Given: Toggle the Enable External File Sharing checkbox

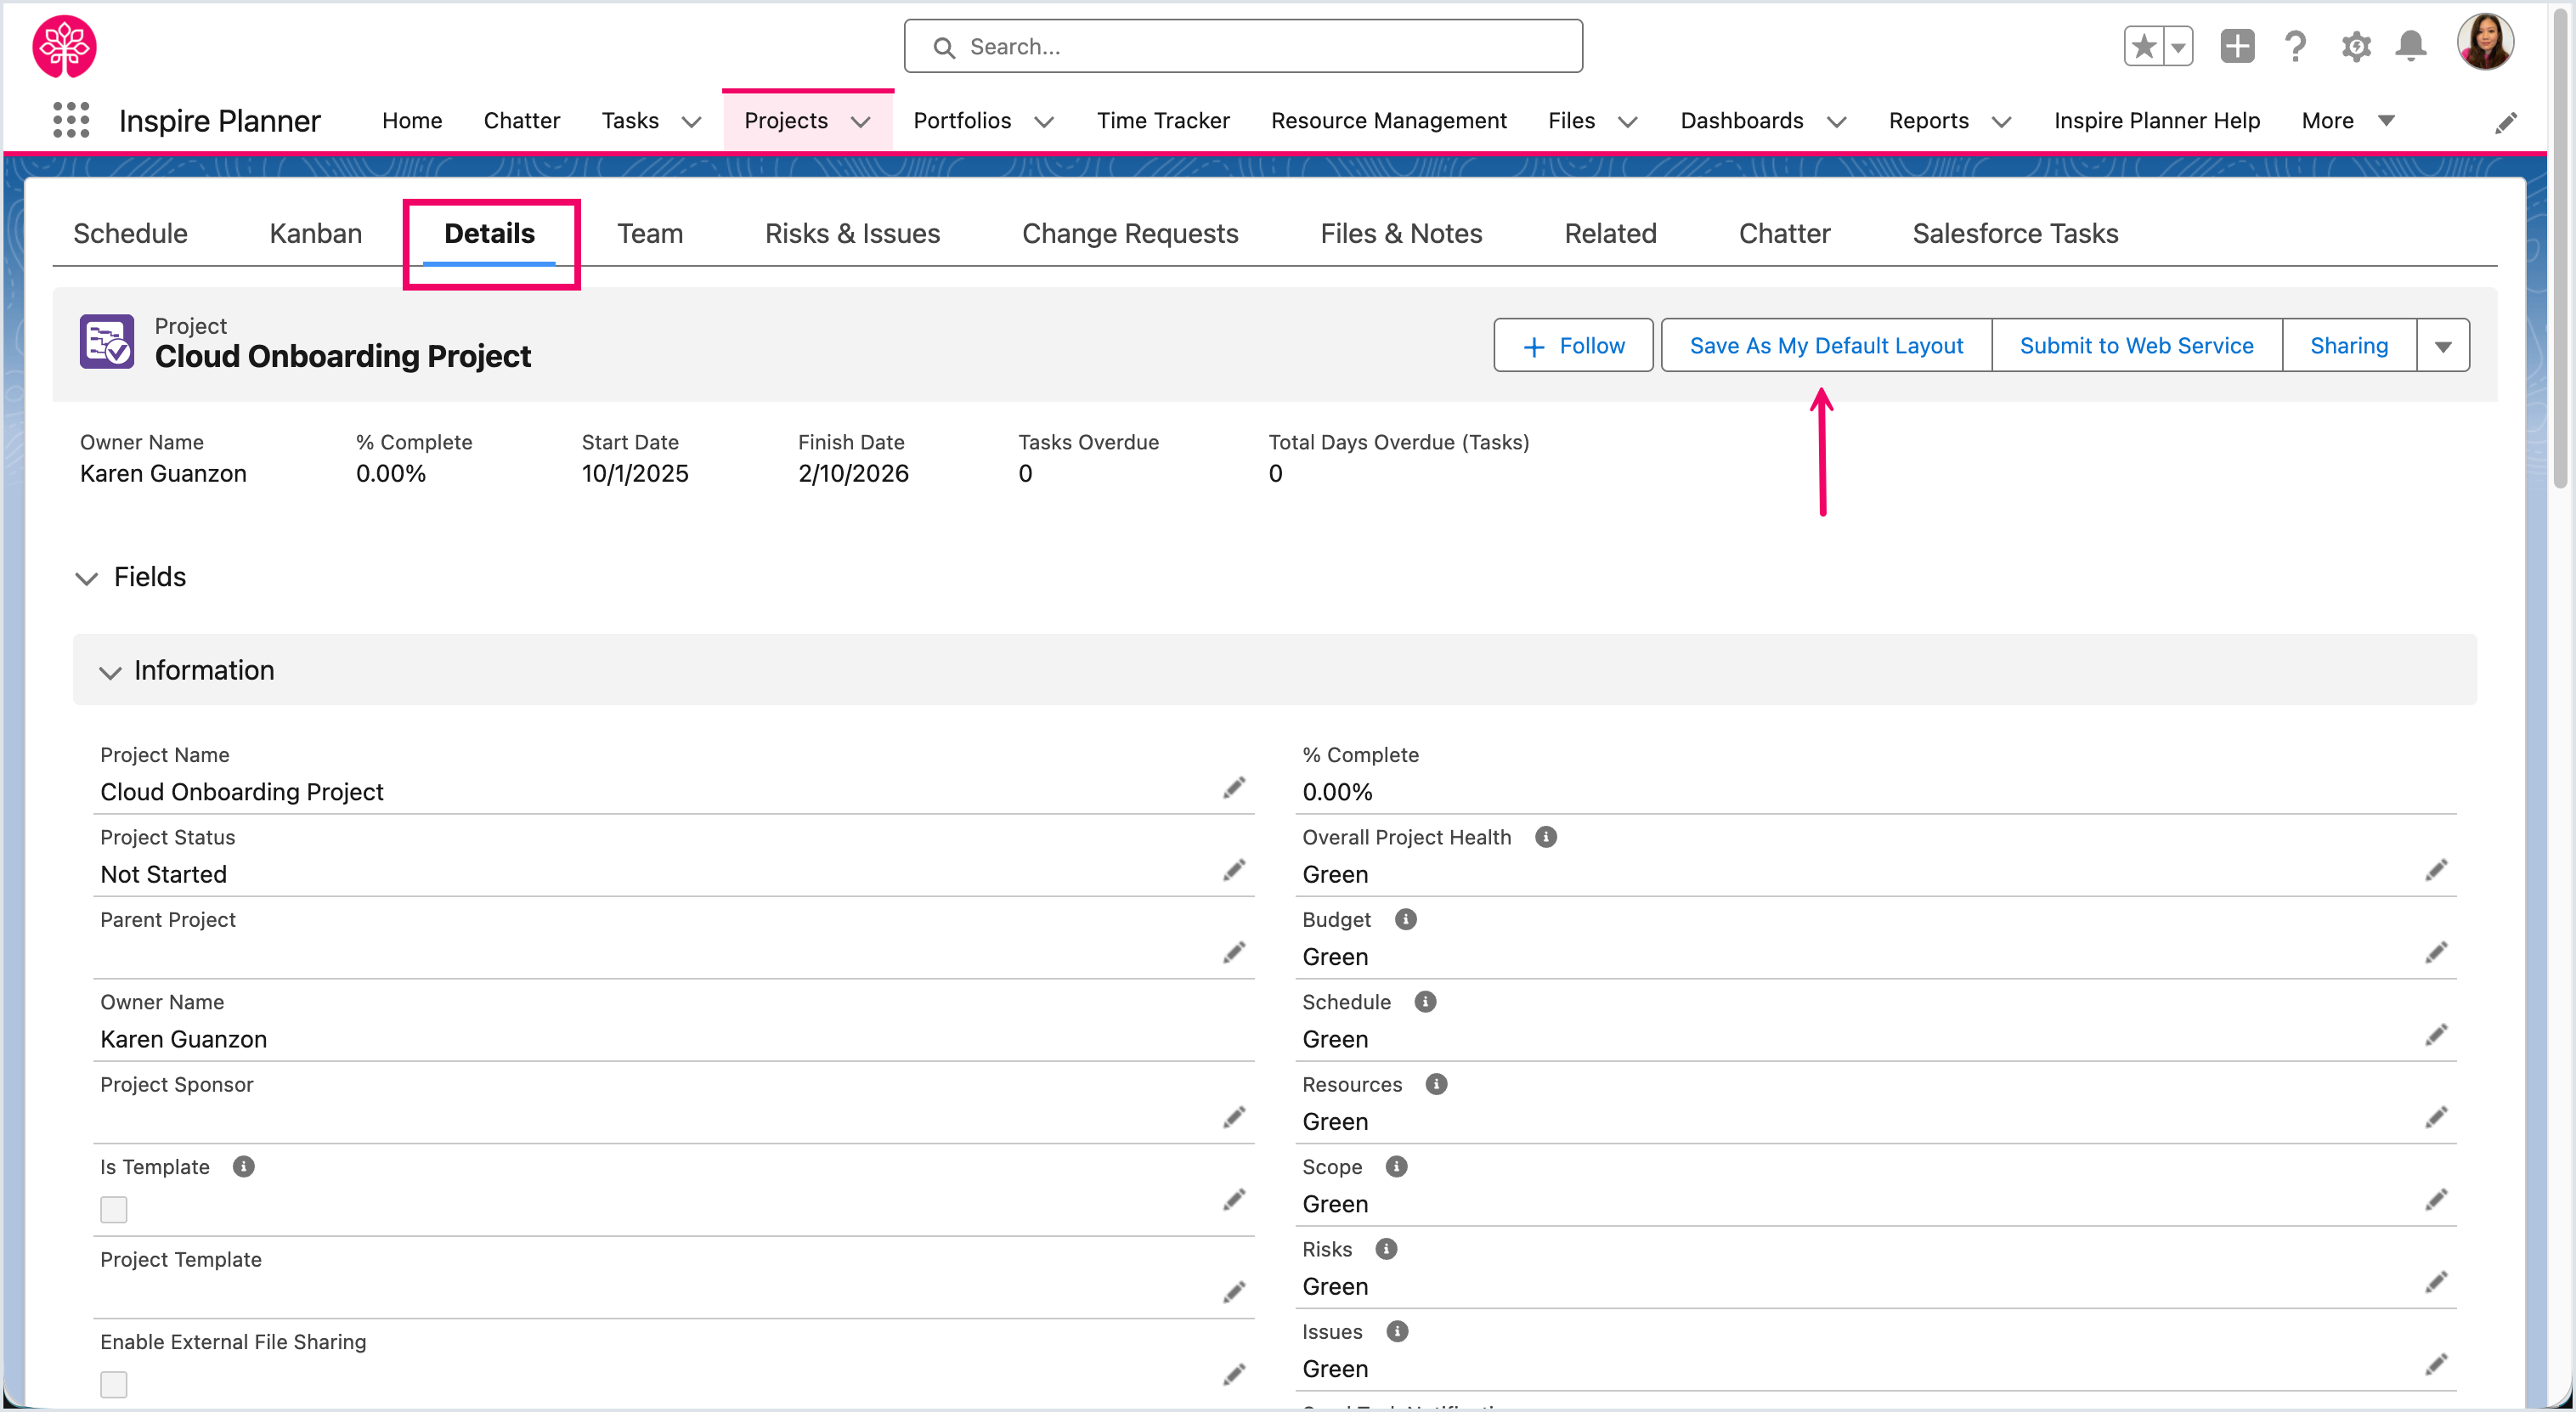Looking at the screenshot, I should pos(114,1384).
